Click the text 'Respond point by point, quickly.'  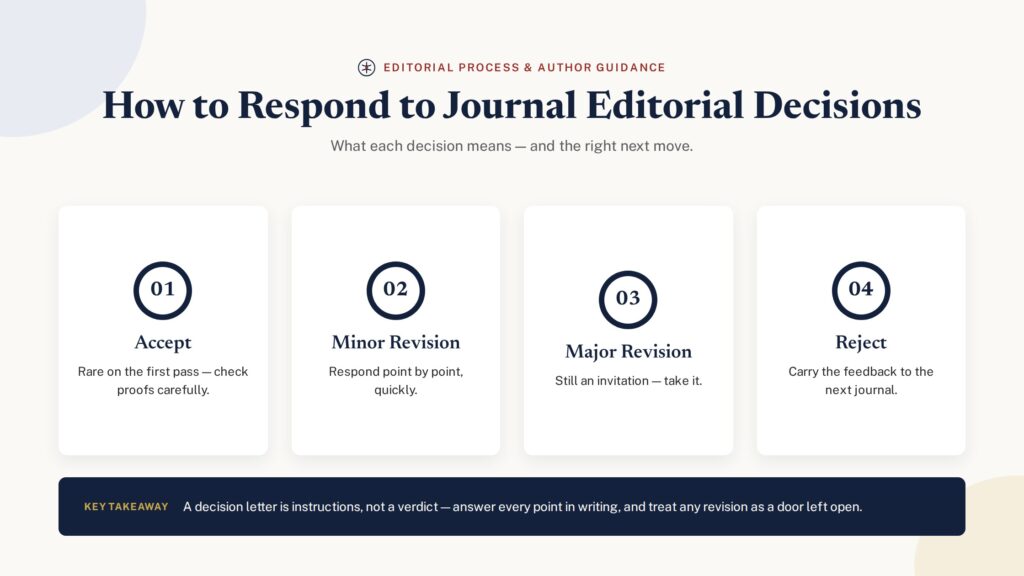click(396, 381)
